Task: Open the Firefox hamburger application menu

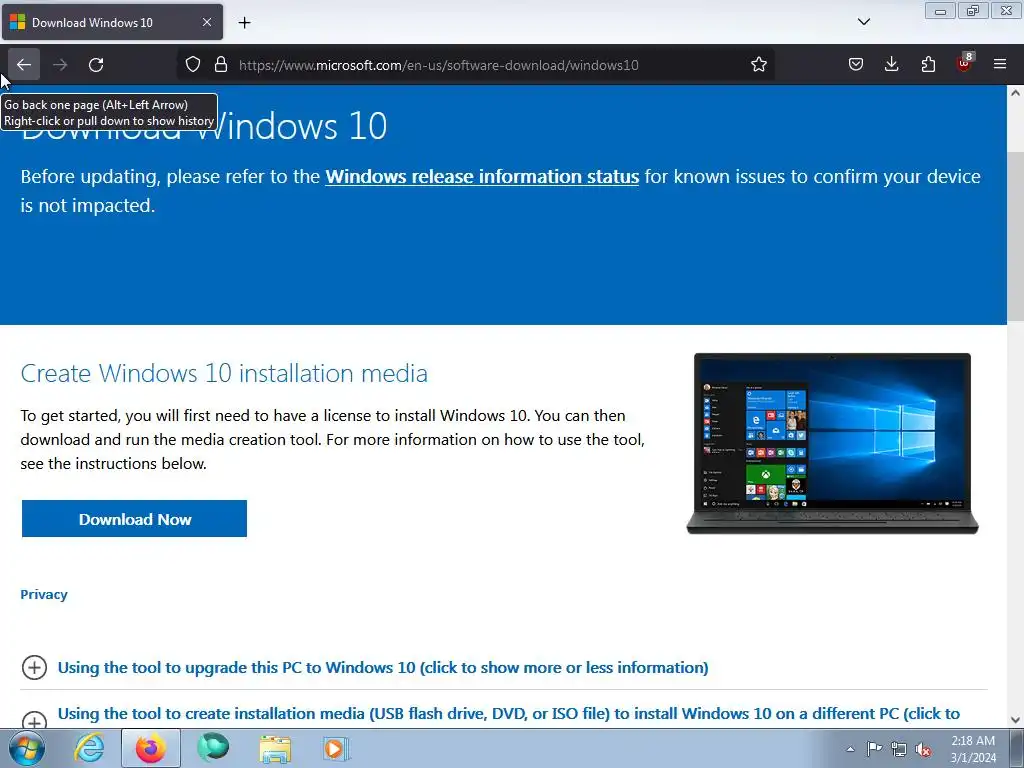Action: coord(1000,65)
